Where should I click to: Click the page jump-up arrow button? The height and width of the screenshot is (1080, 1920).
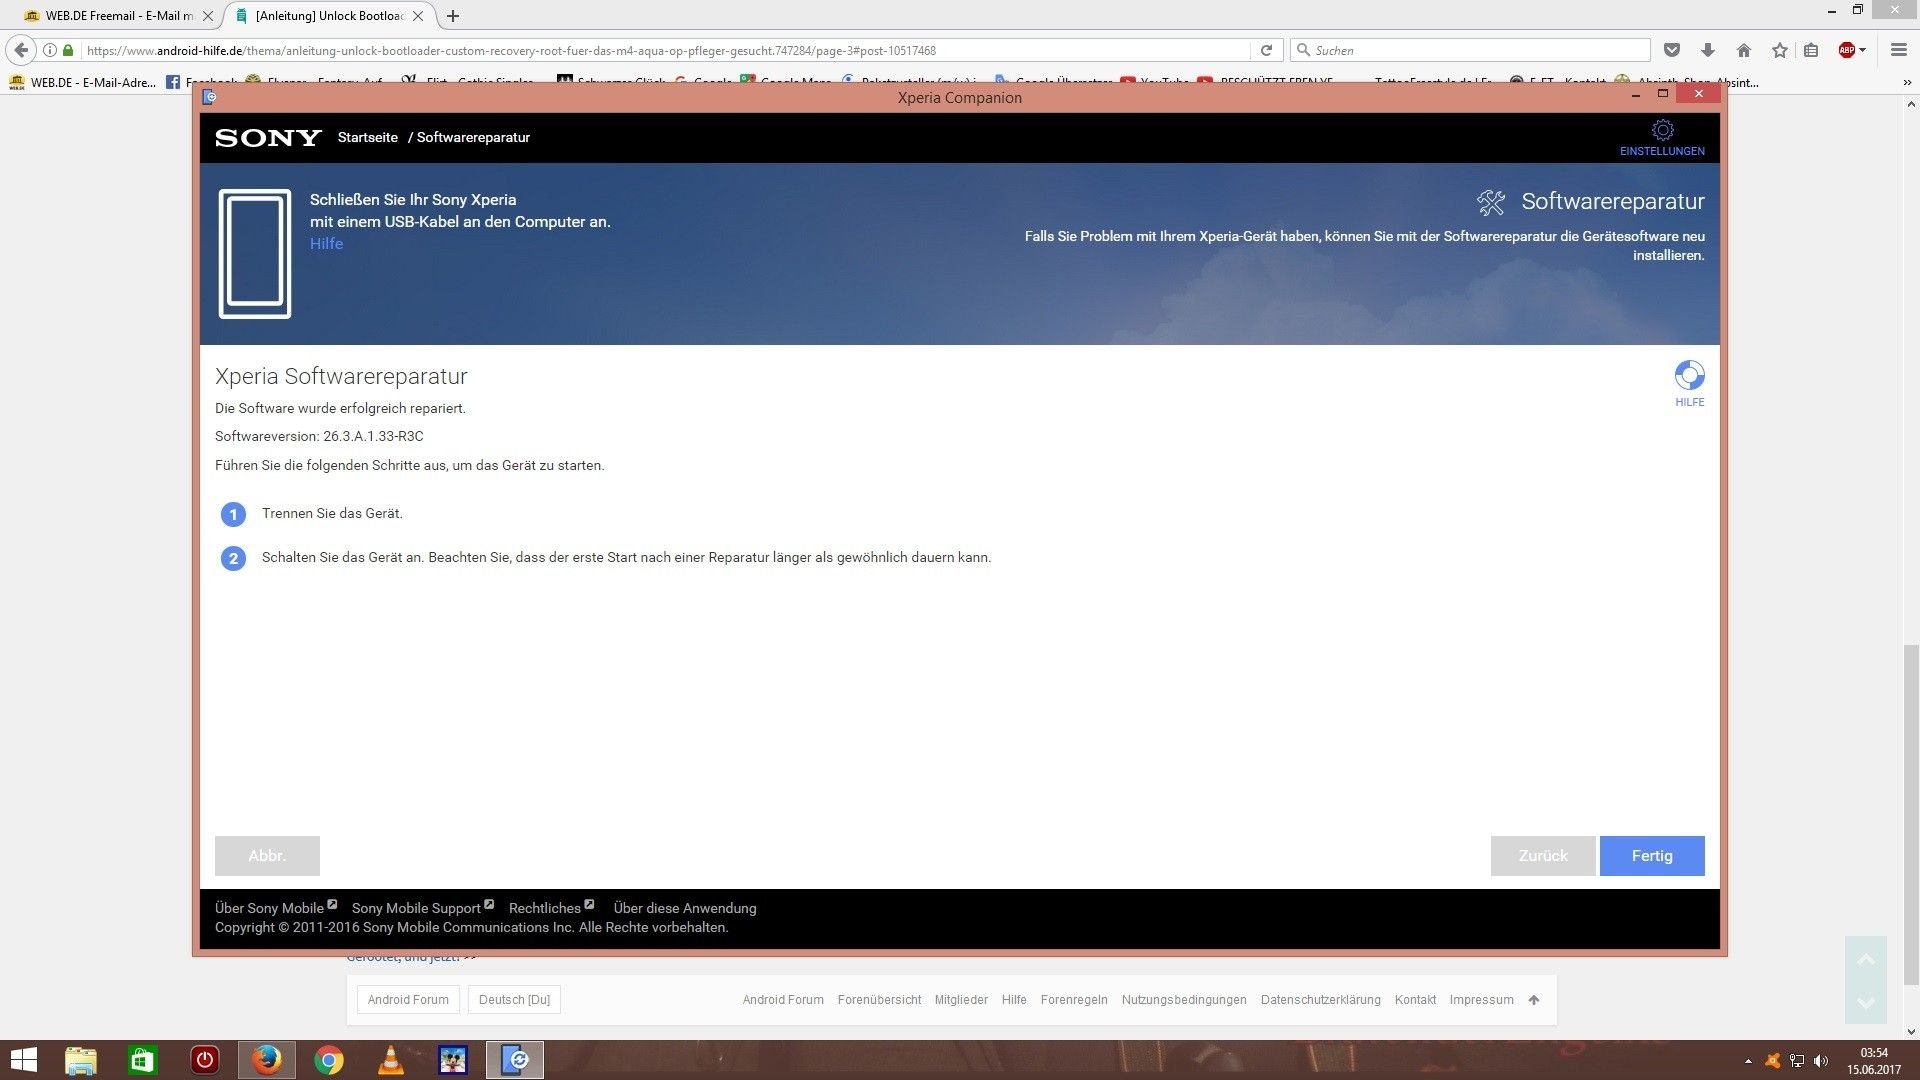pos(1866,959)
